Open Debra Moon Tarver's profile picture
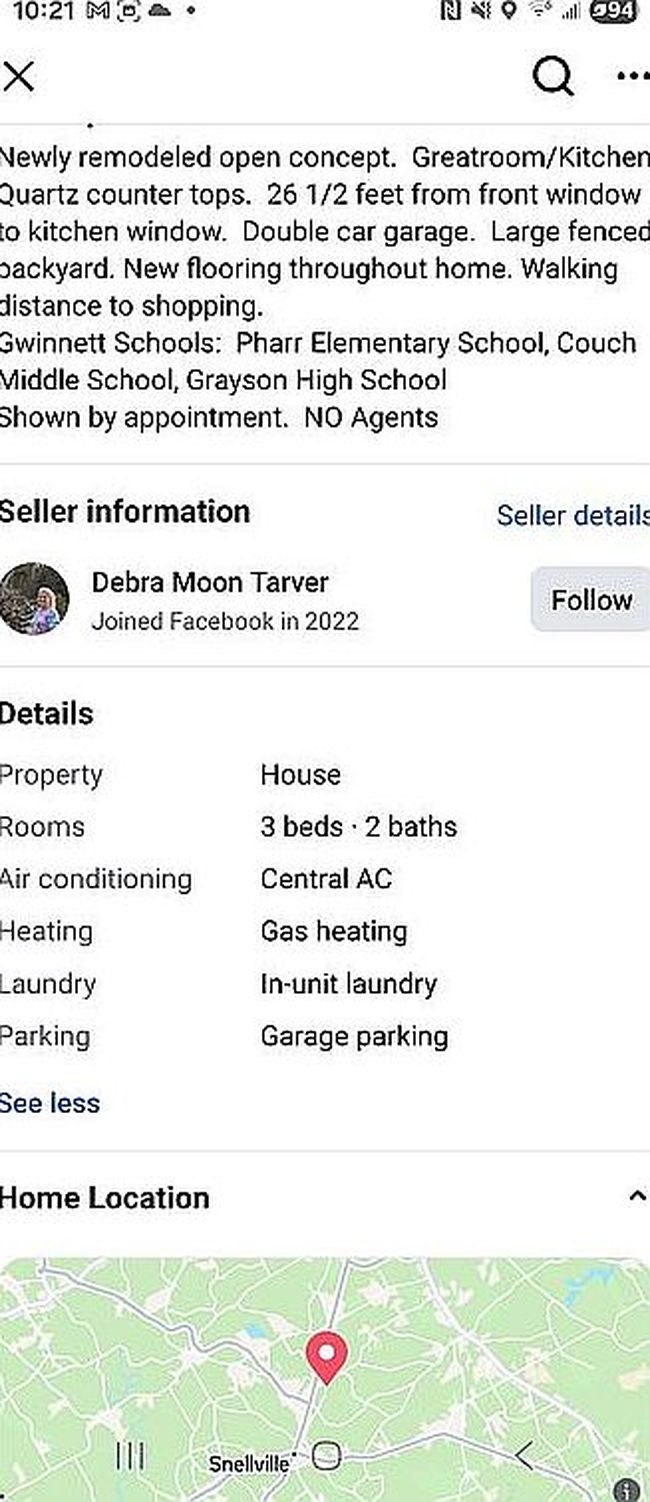650x1502 pixels. (x=34, y=599)
